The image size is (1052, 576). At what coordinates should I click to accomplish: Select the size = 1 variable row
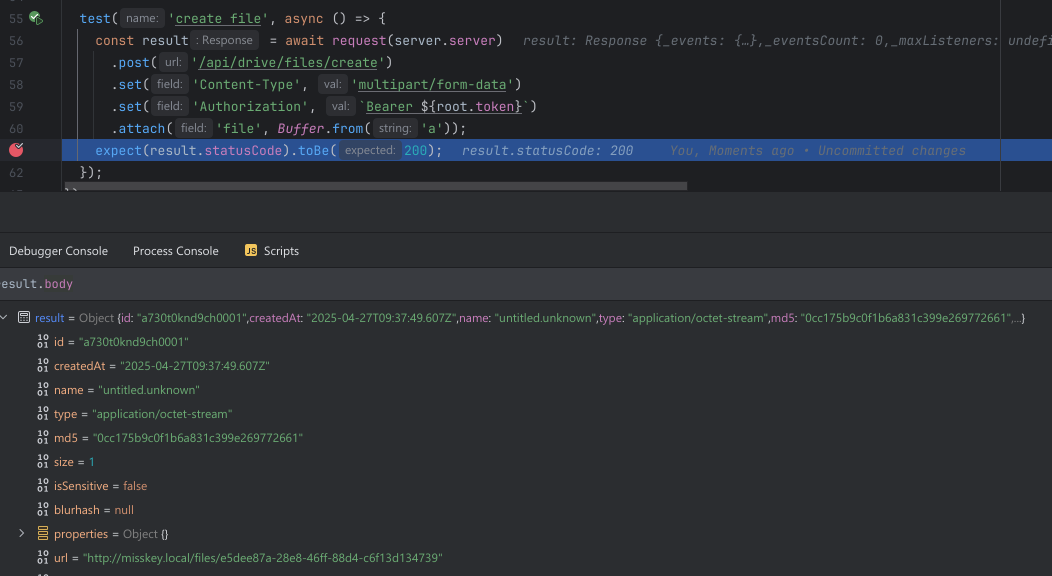(x=75, y=462)
